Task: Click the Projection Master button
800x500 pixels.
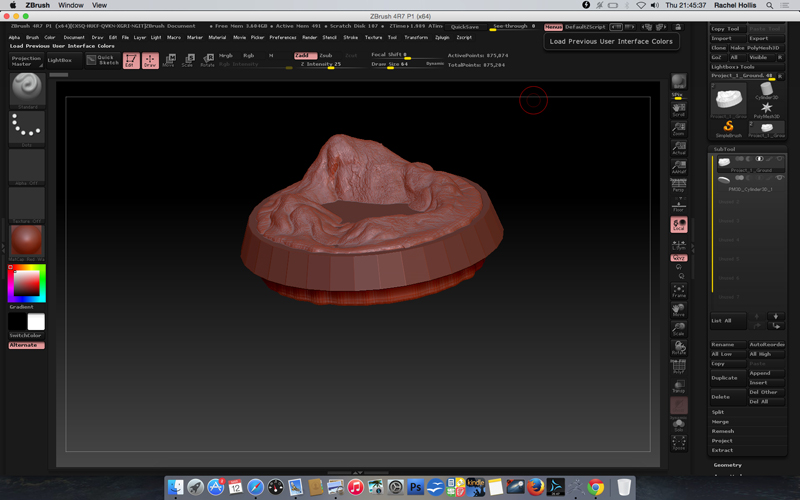Action: click(x=27, y=61)
